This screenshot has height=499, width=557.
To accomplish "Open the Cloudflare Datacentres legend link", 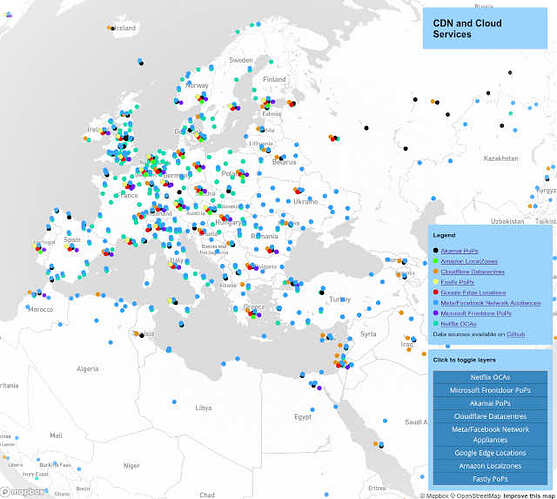I will coord(472,272).
